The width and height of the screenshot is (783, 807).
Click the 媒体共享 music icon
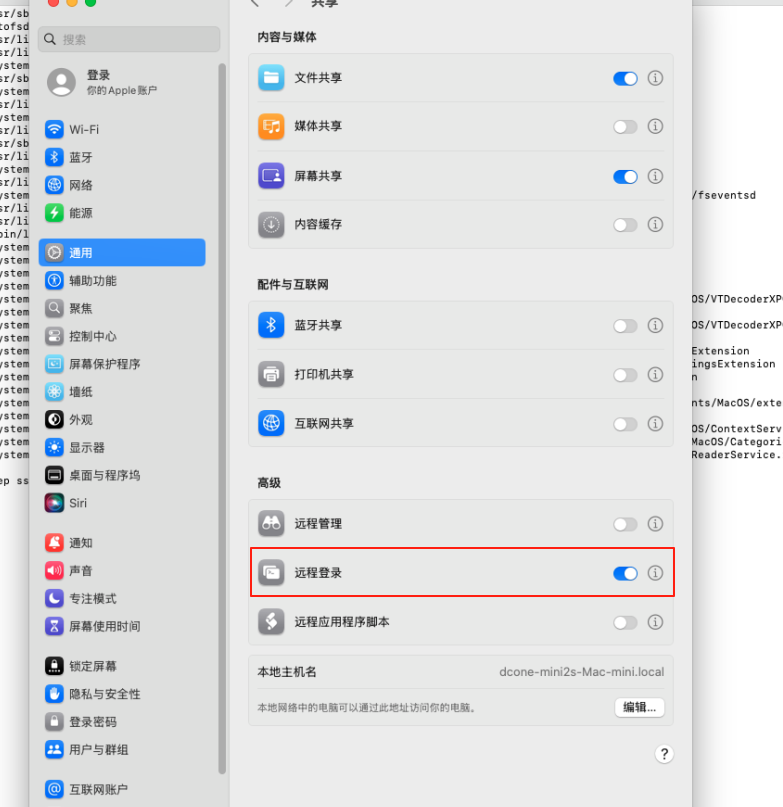271,126
